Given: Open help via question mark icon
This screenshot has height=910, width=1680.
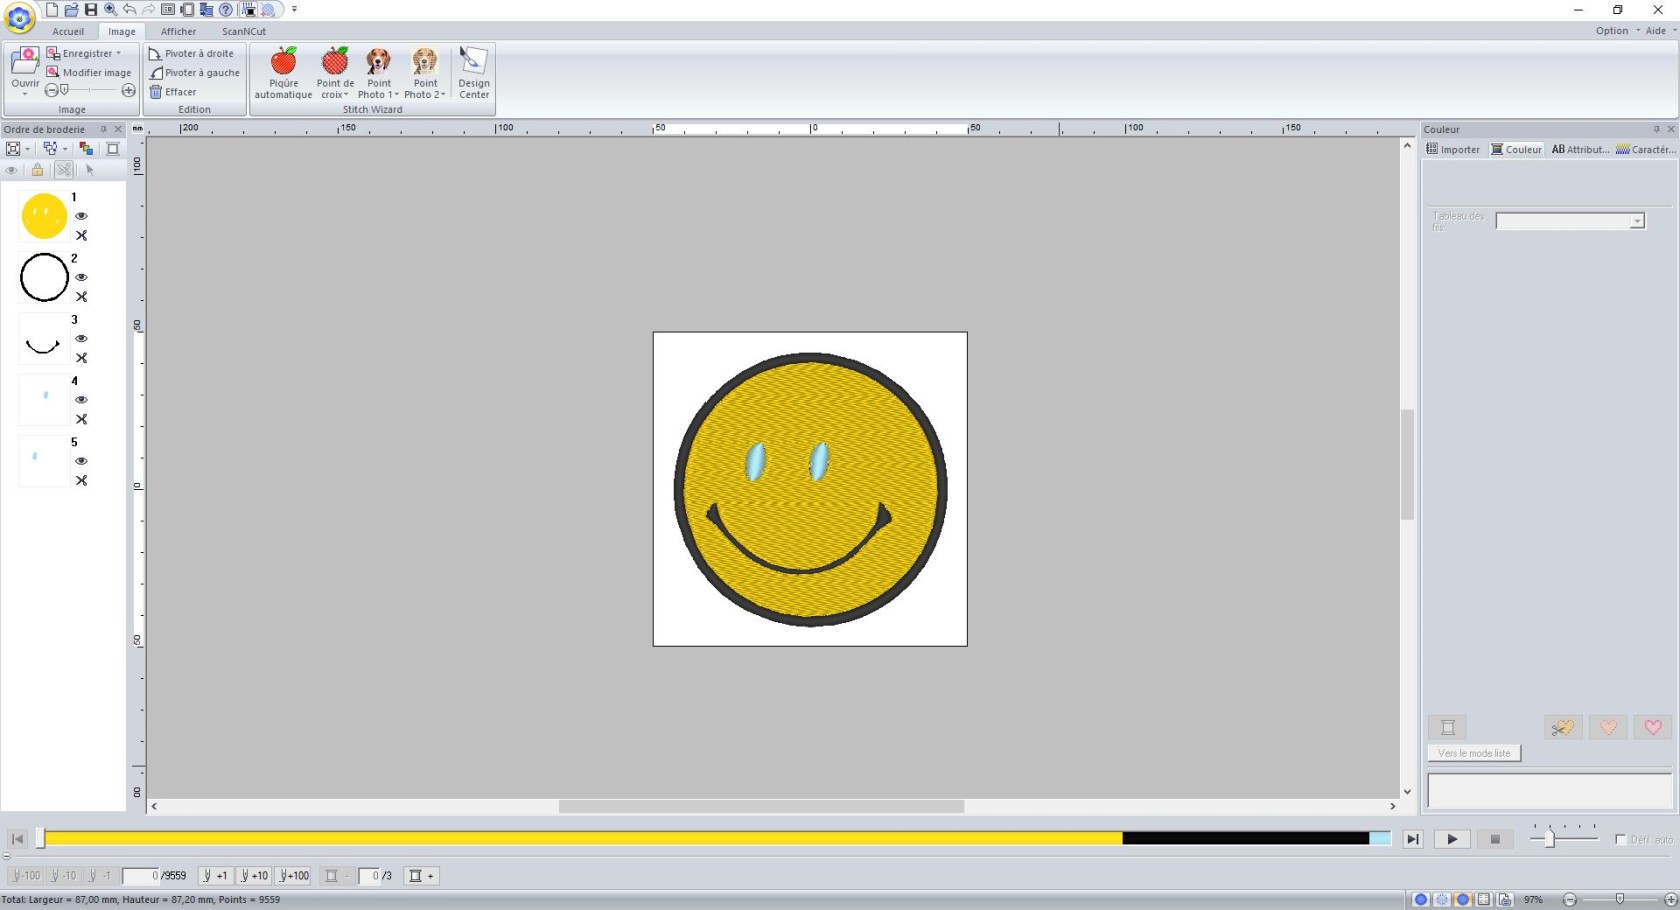Looking at the screenshot, I should 226,10.
